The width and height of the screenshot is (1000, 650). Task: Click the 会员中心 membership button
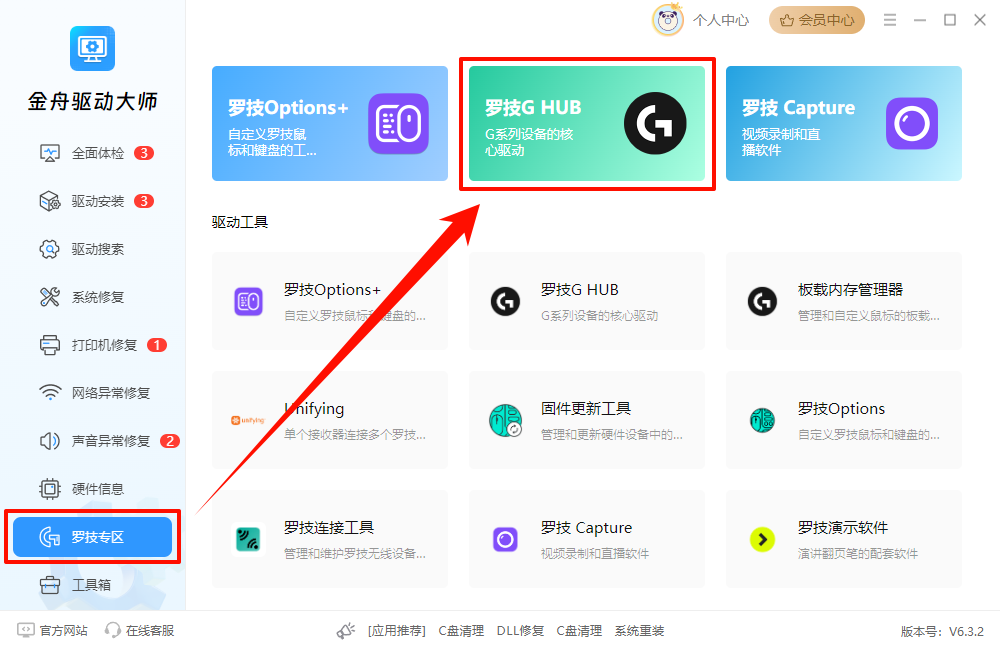click(816, 19)
